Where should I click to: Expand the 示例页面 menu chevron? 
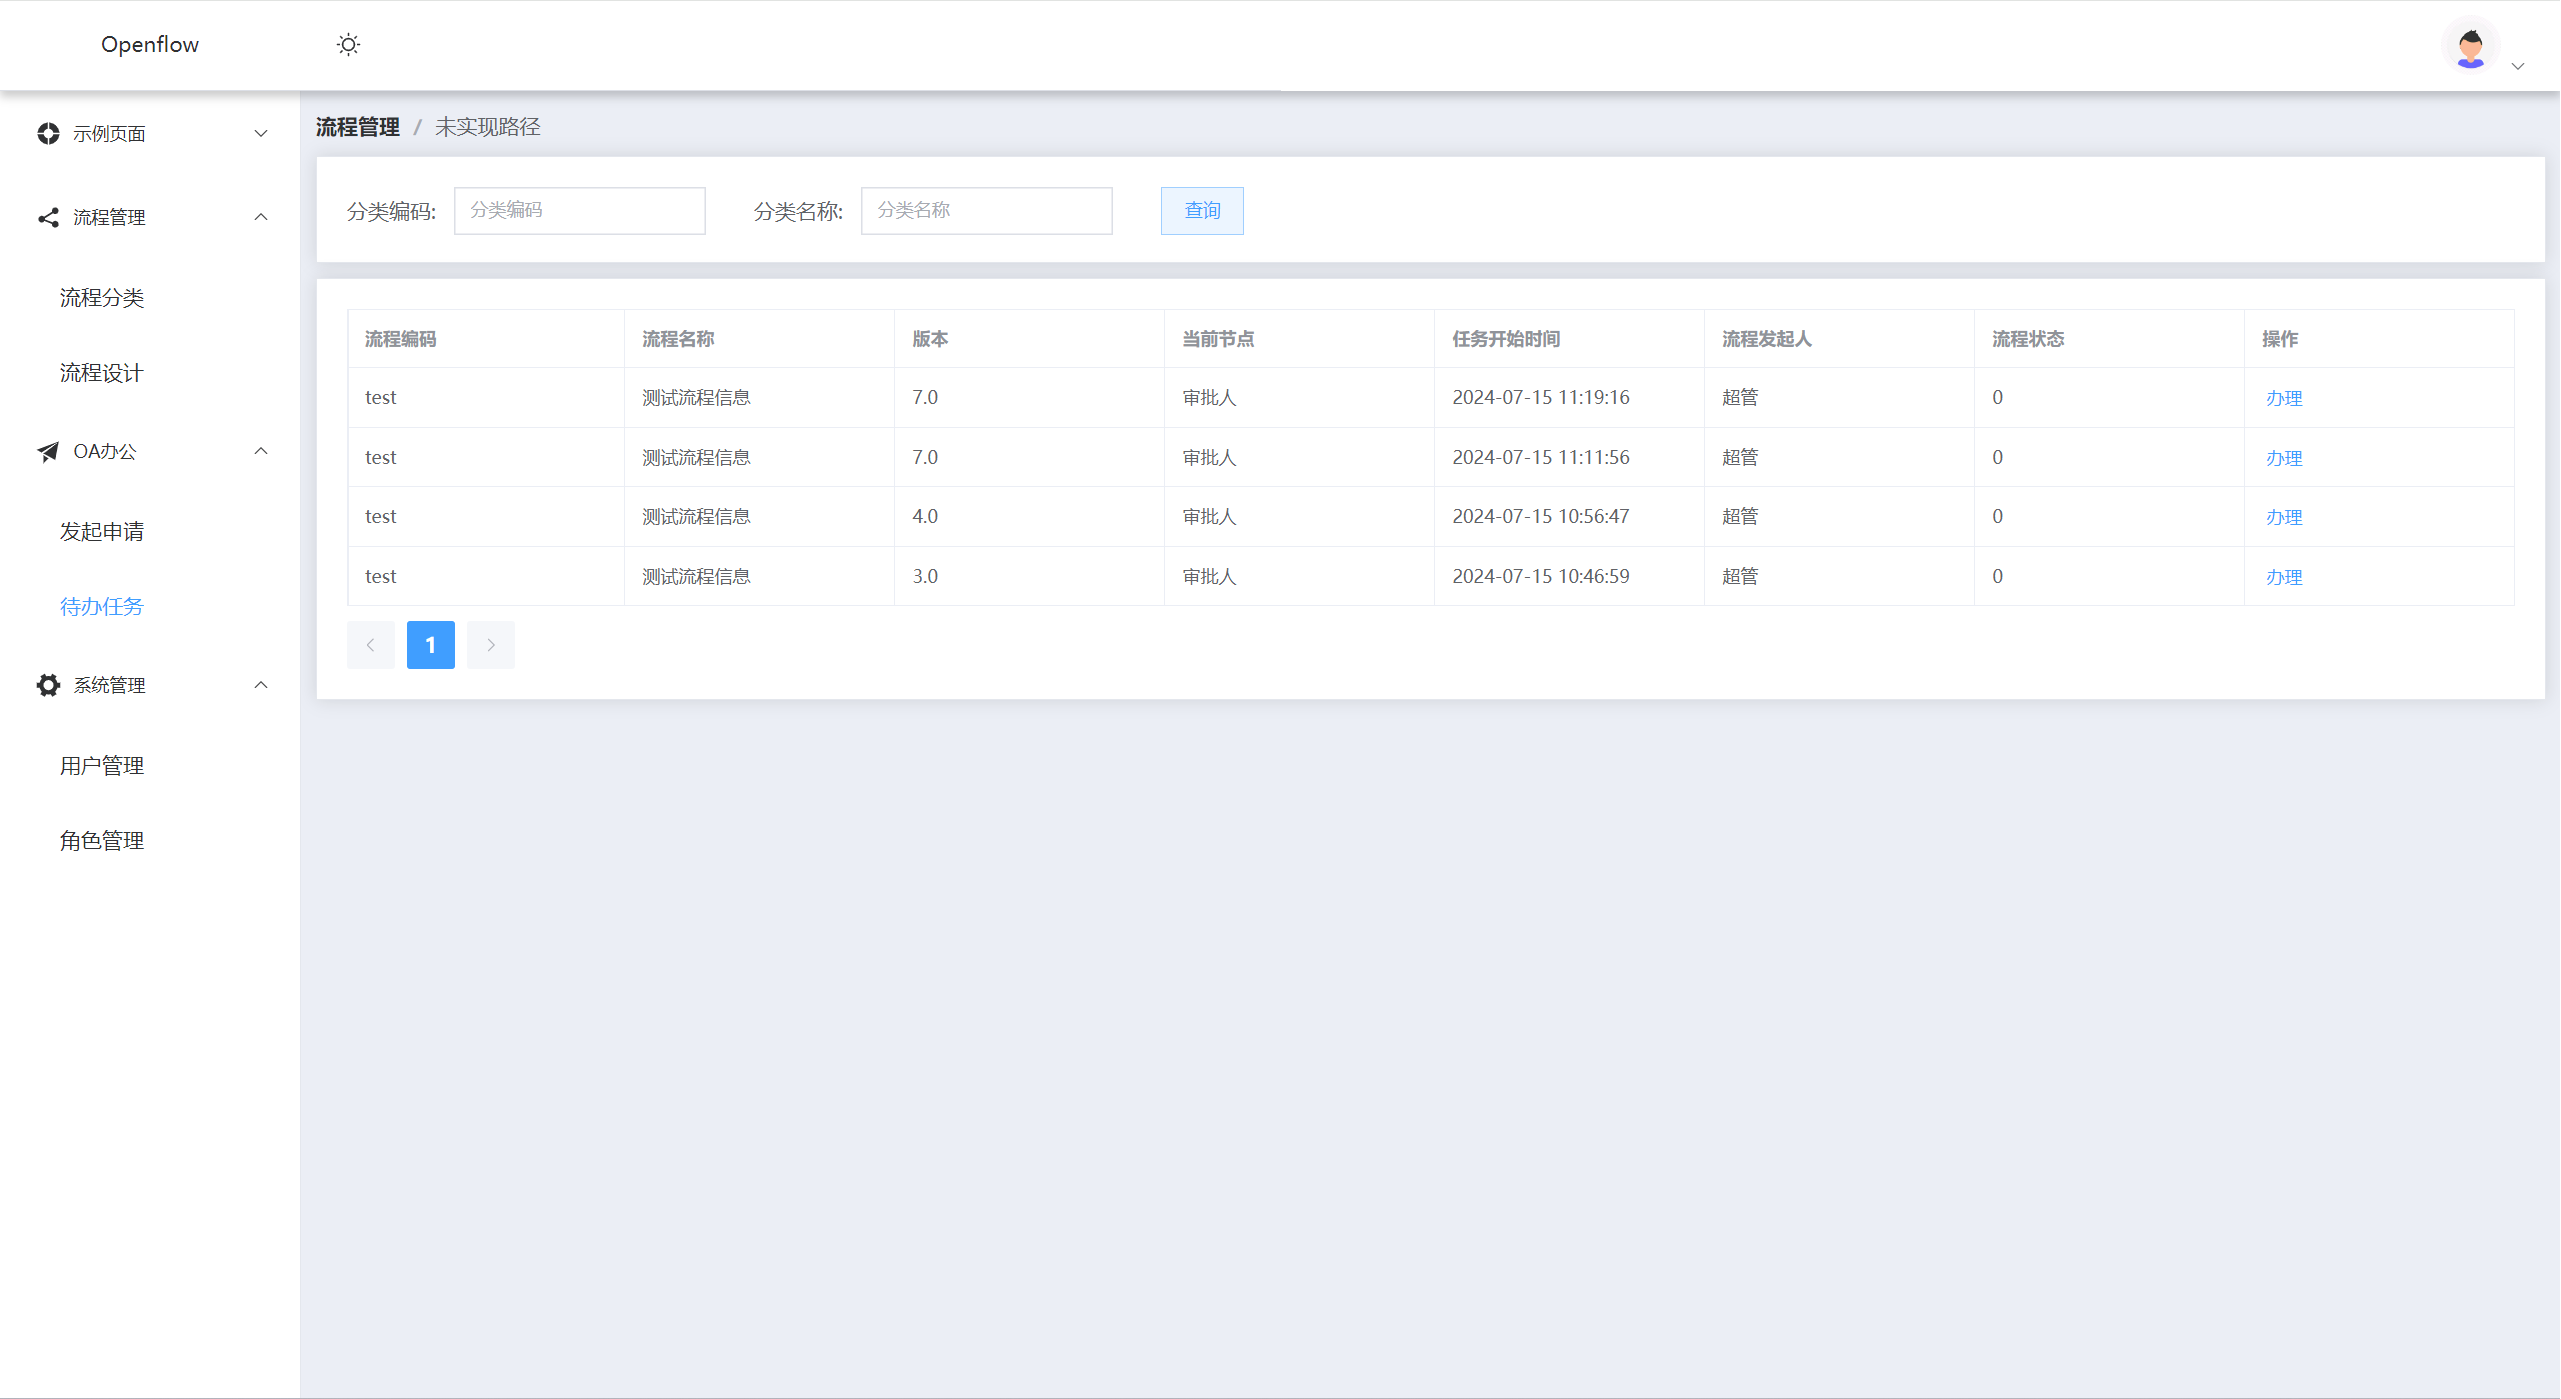tap(261, 133)
